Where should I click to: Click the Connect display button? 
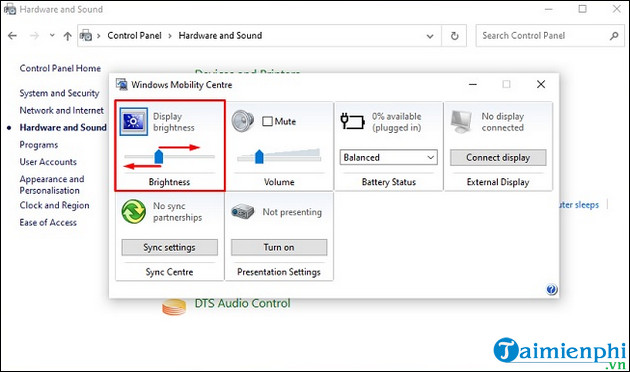point(498,157)
